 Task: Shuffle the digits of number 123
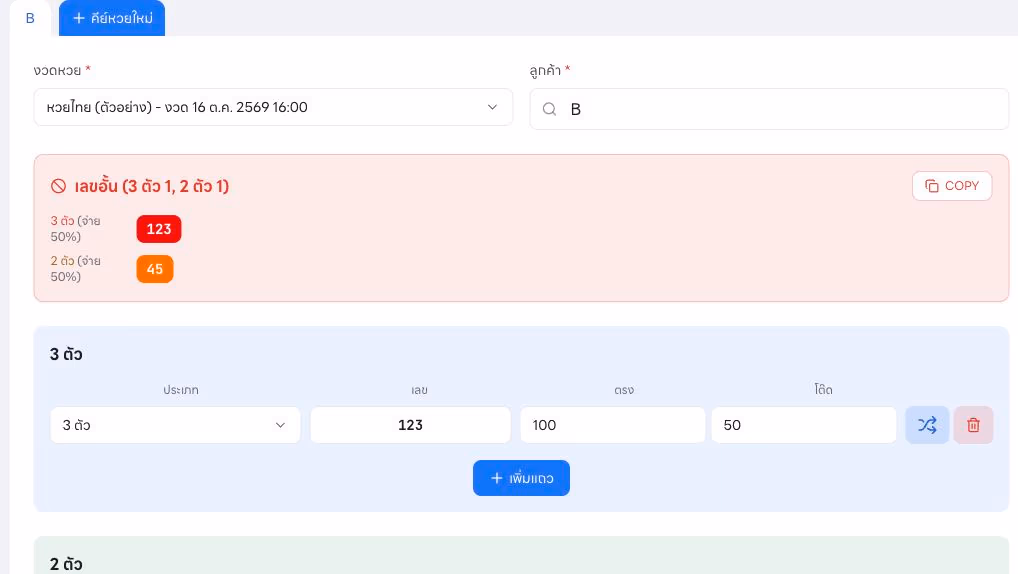pos(927,425)
